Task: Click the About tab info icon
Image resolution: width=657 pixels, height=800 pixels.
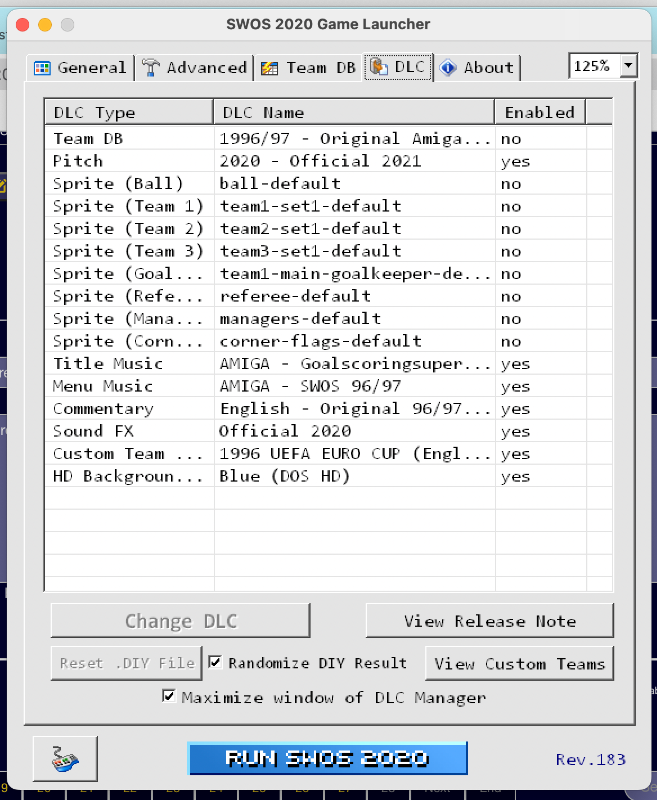Action: coord(448,68)
